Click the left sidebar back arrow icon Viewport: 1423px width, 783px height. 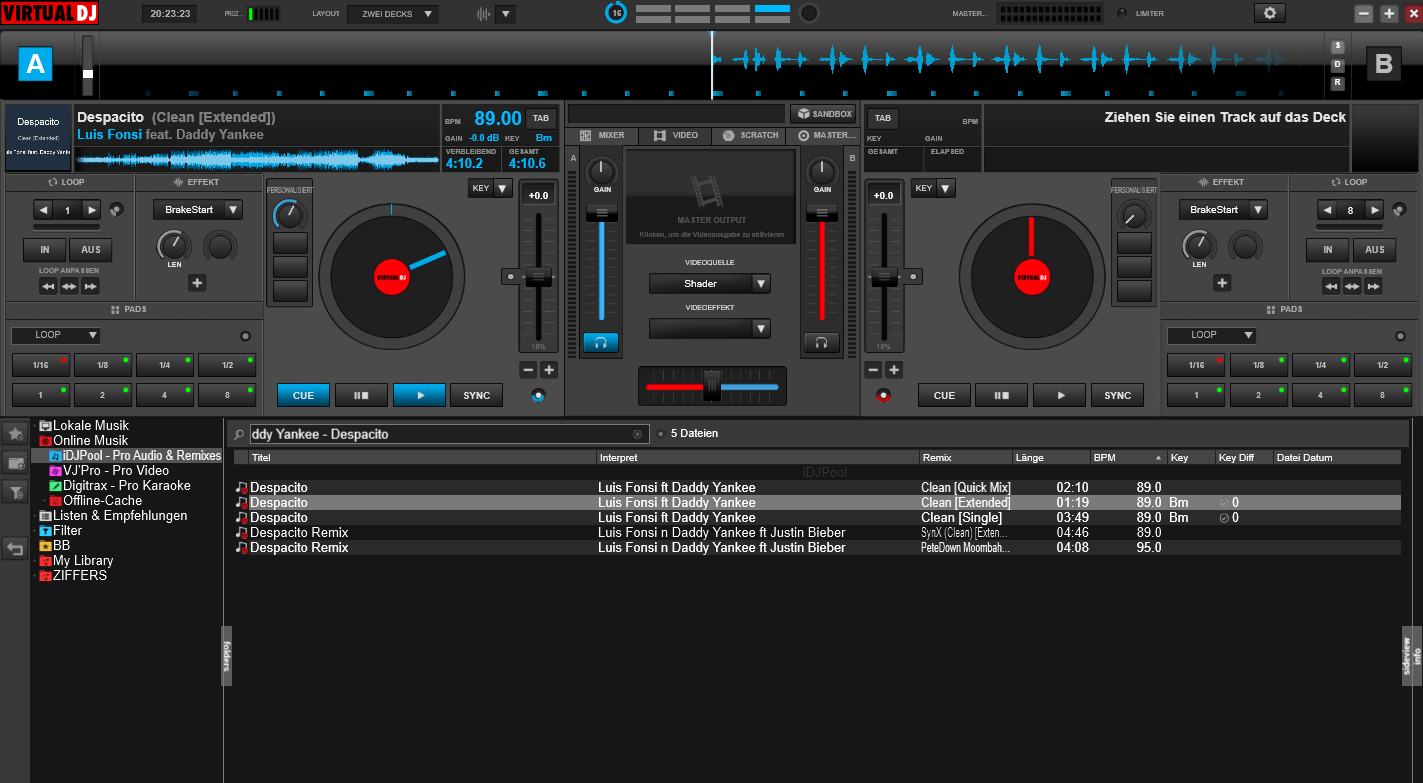point(15,548)
